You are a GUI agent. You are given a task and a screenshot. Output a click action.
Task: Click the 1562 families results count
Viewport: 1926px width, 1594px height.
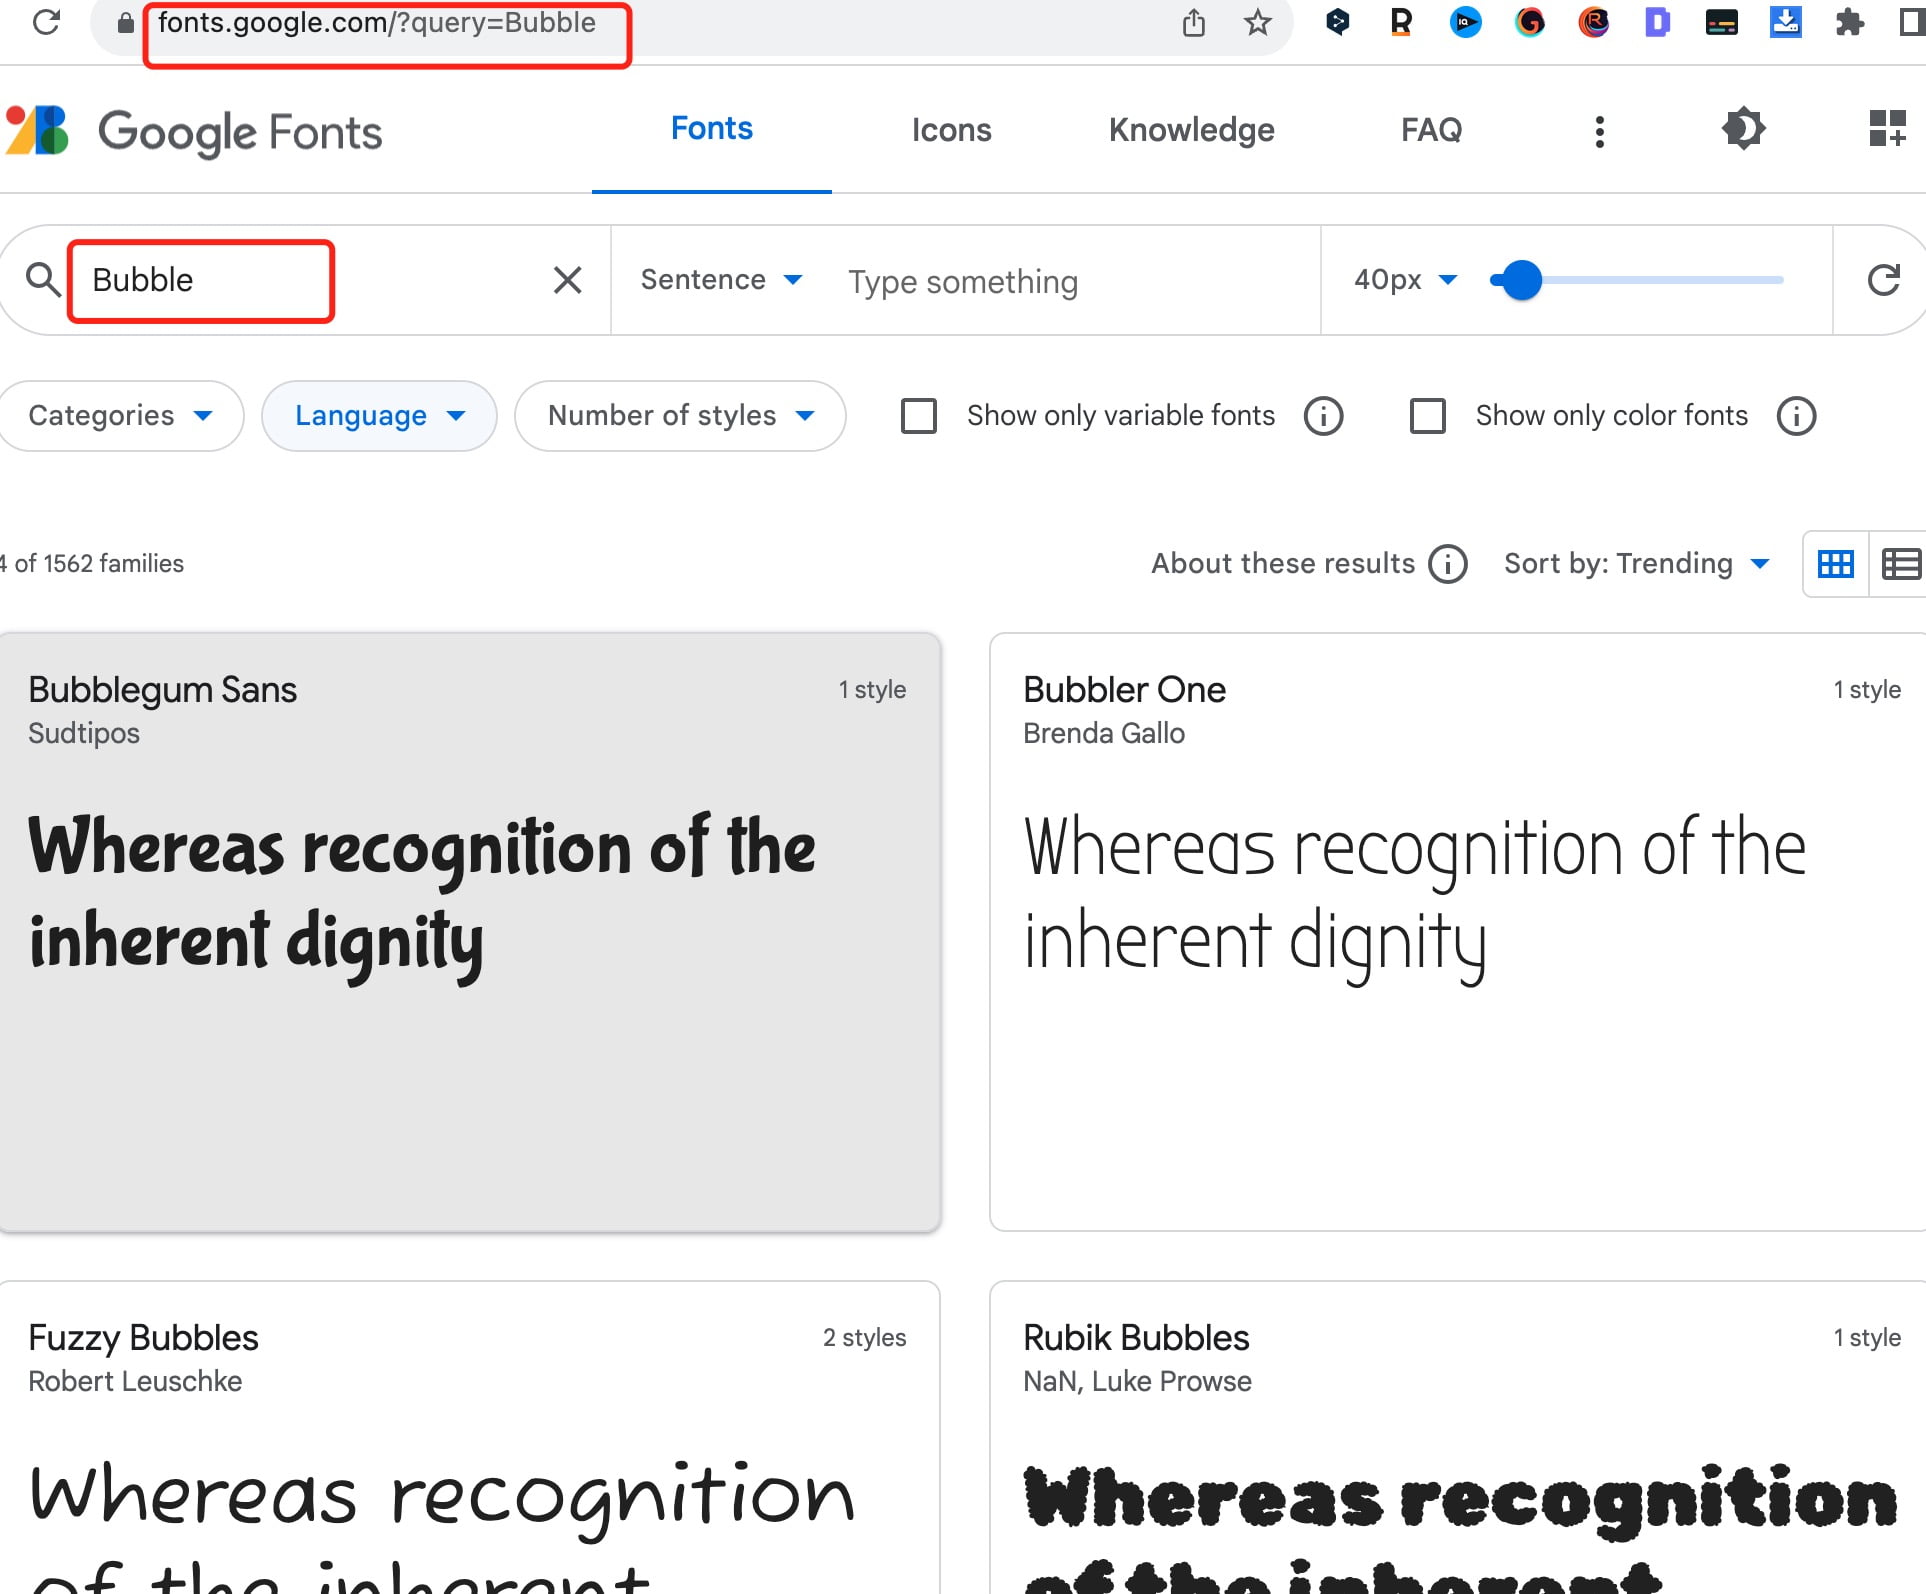[93, 563]
